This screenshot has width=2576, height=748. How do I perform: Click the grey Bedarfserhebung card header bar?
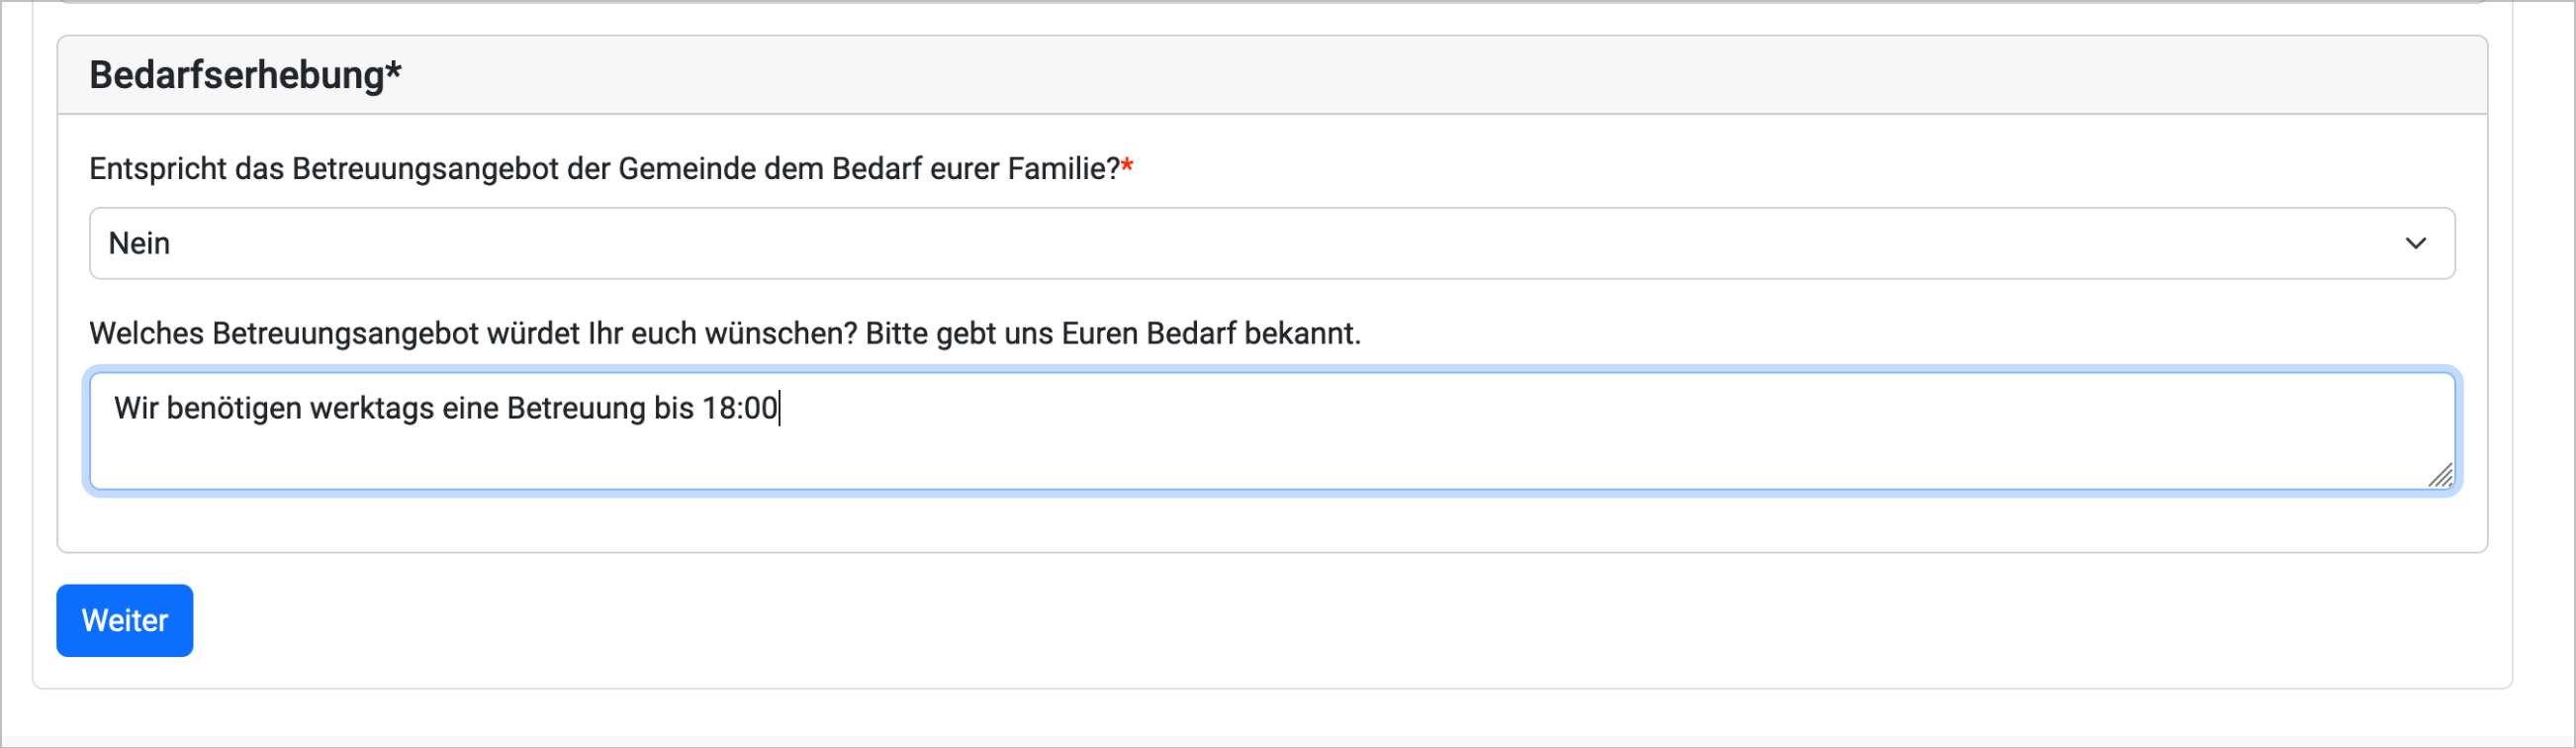(1272, 75)
